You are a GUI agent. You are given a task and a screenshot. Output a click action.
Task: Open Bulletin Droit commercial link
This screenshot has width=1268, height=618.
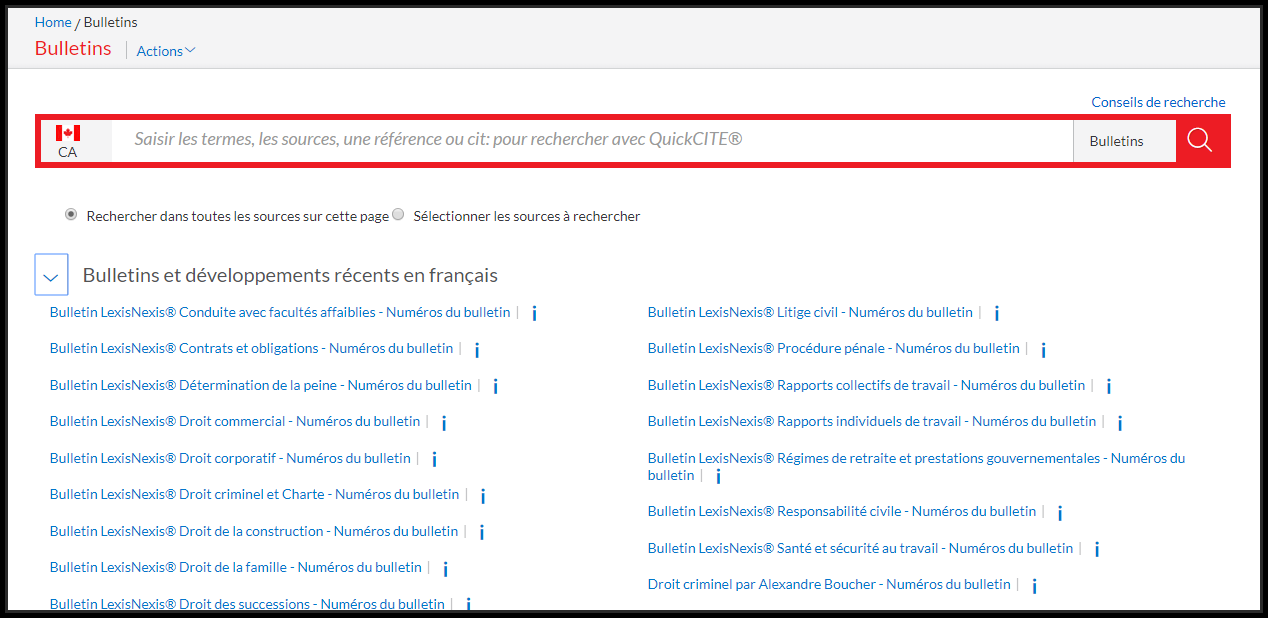point(235,421)
